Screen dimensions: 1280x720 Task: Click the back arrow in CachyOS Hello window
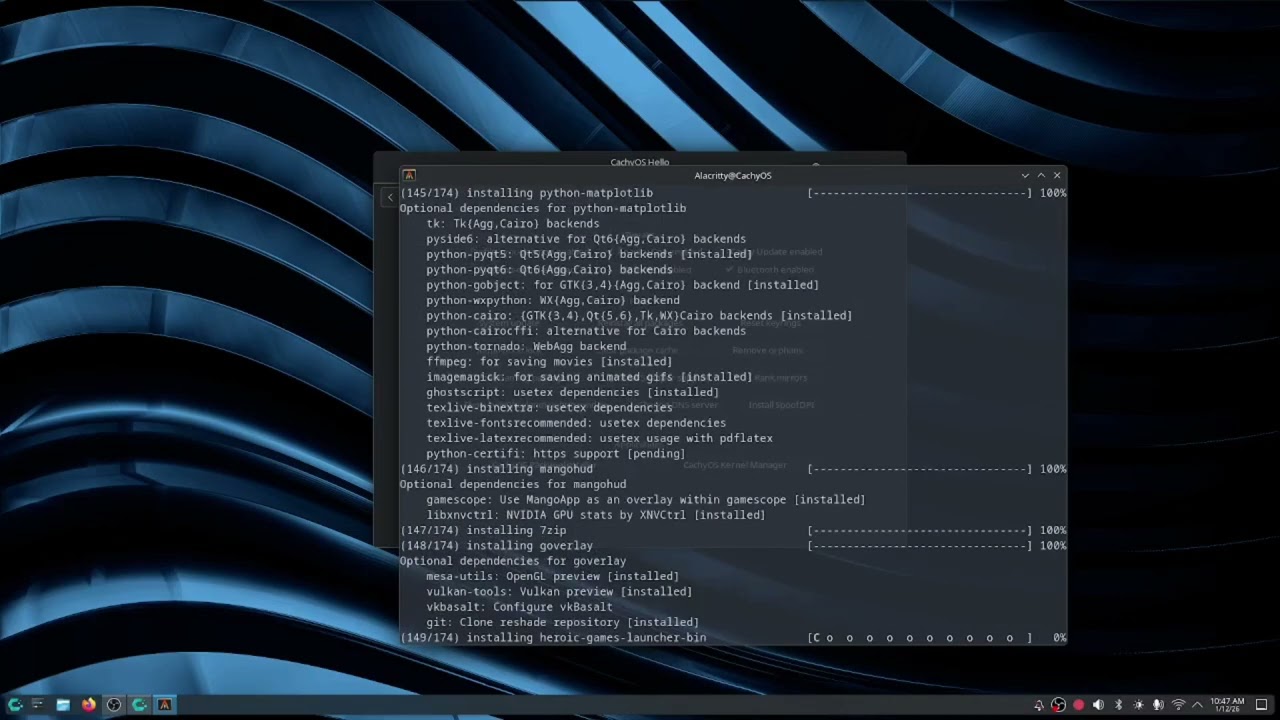pyautogui.click(x=390, y=197)
